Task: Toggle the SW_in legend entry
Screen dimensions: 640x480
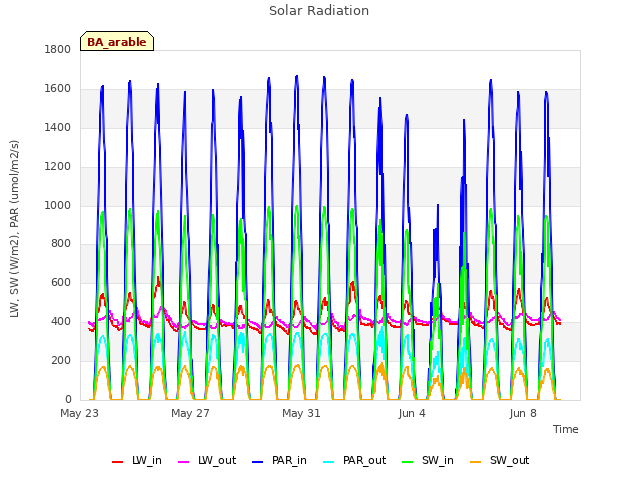Action: 428,460
